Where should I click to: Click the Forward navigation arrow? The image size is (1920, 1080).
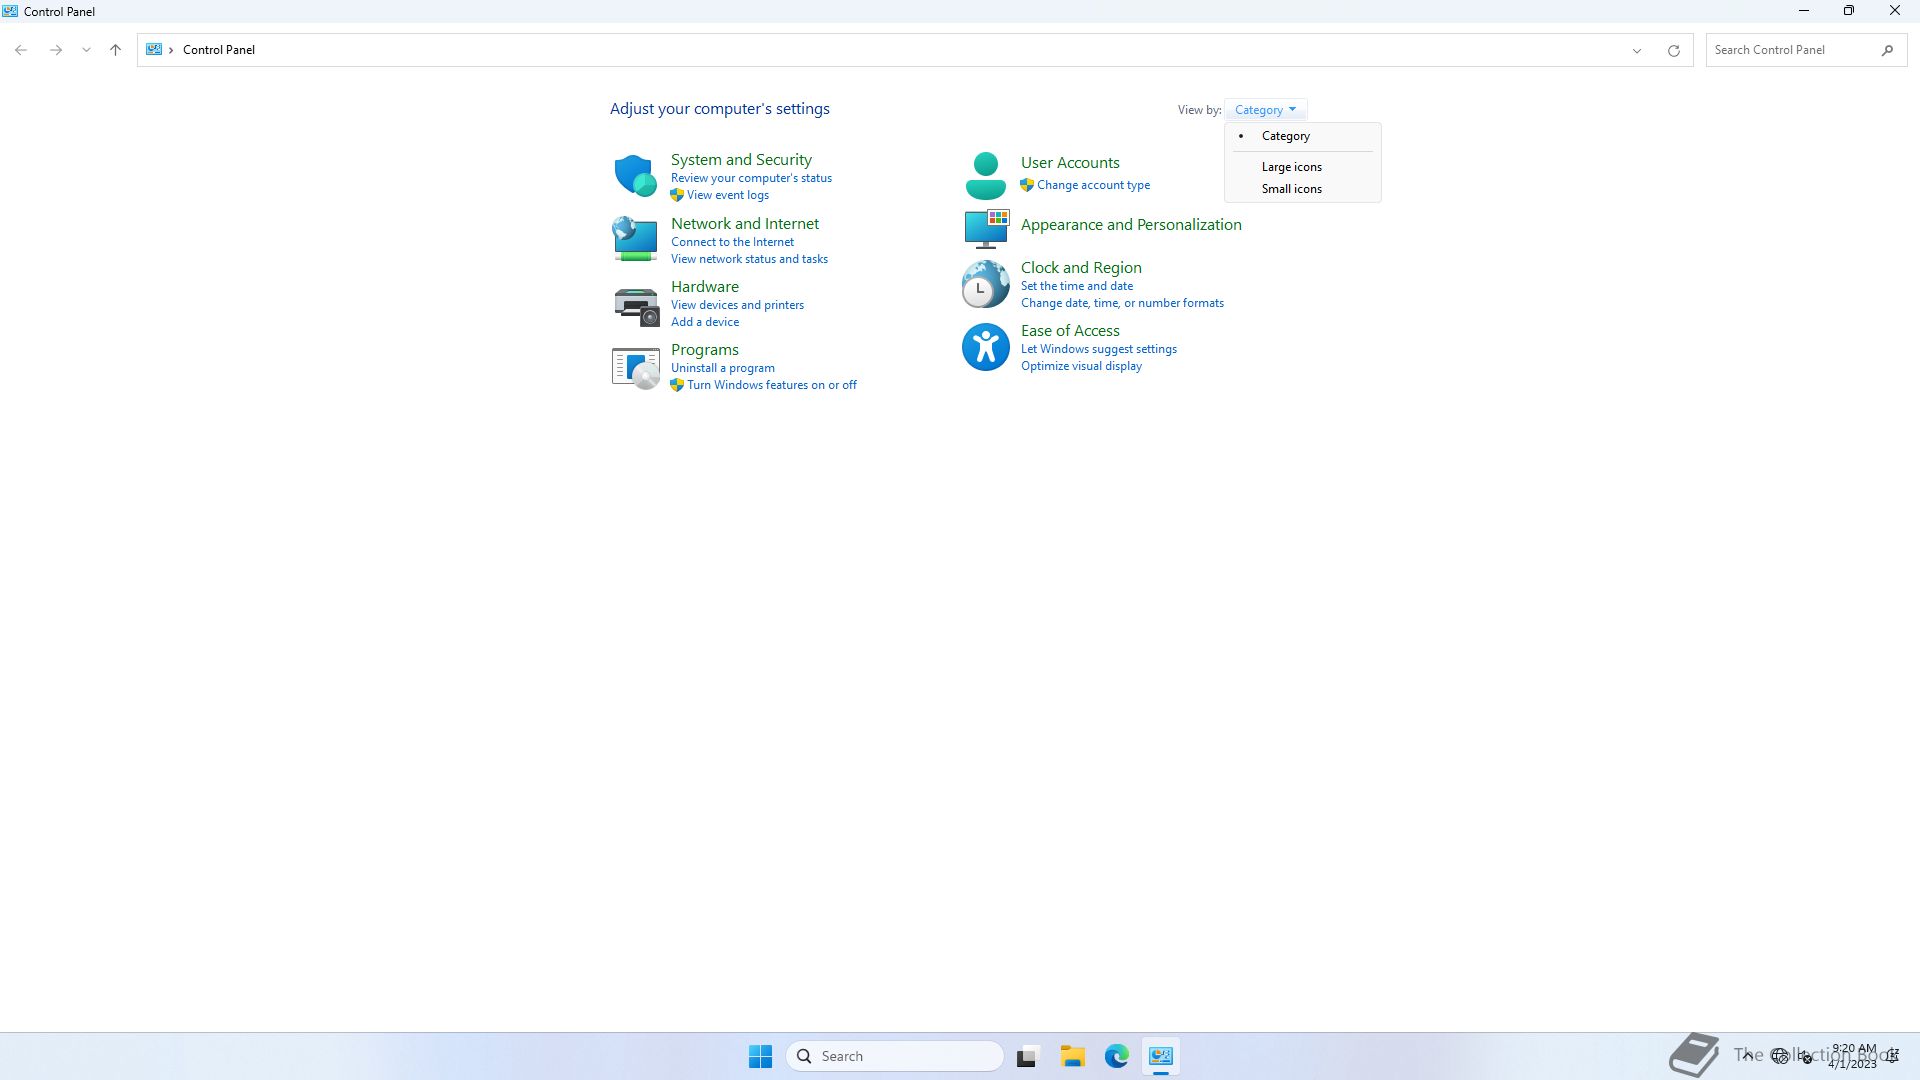56,50
